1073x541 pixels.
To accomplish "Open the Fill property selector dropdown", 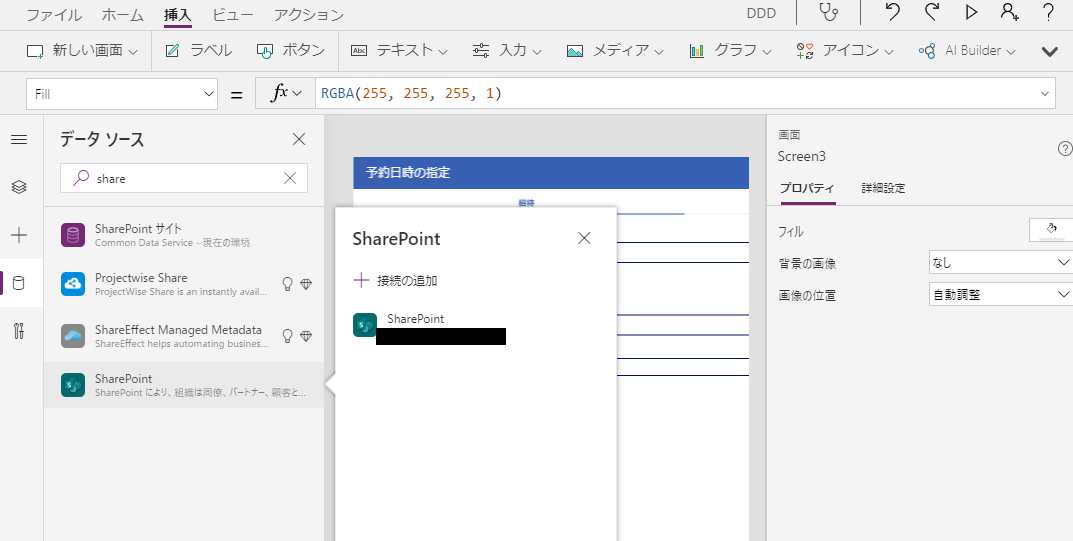I will tap(122, 94).
